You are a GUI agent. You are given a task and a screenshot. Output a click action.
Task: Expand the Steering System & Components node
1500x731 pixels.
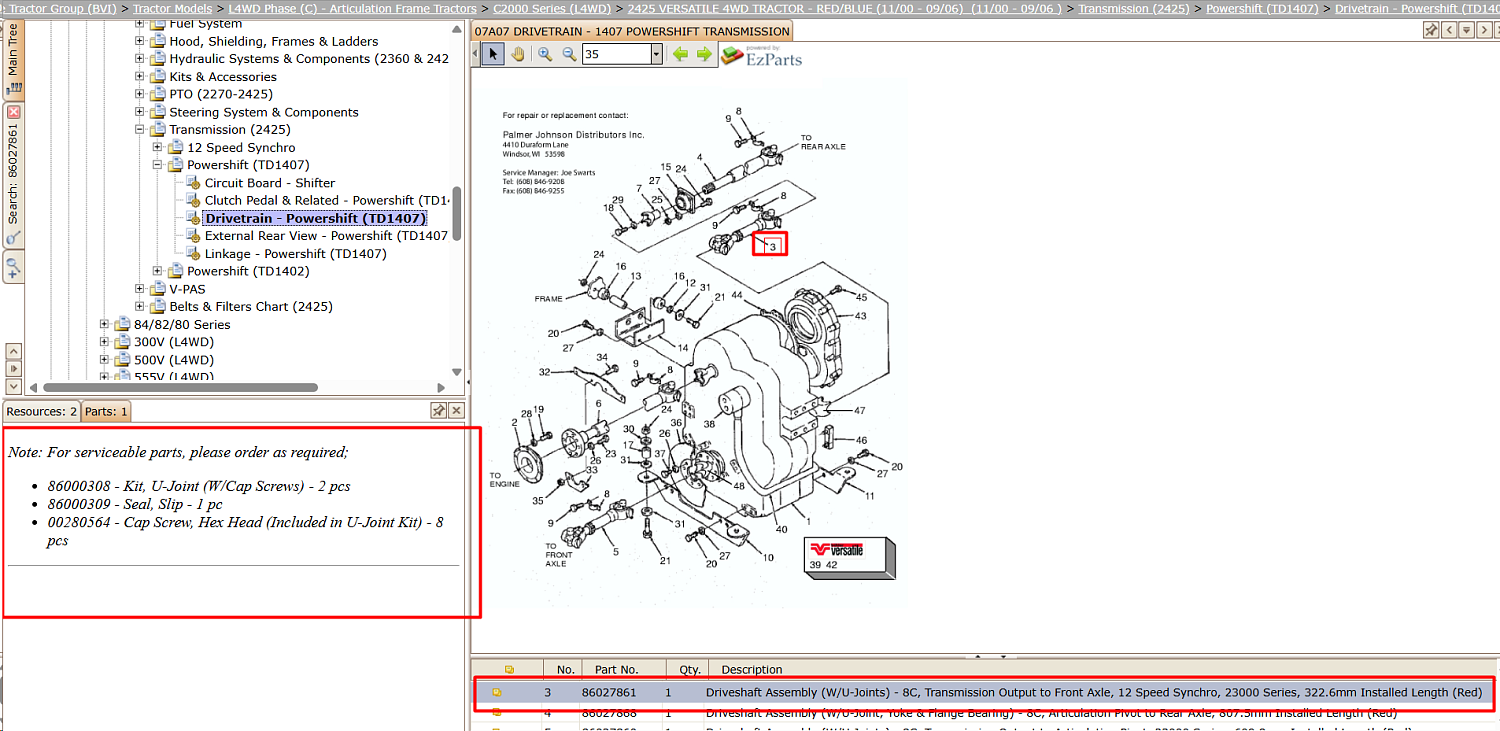pyautogui.click(x=140, y=112)
